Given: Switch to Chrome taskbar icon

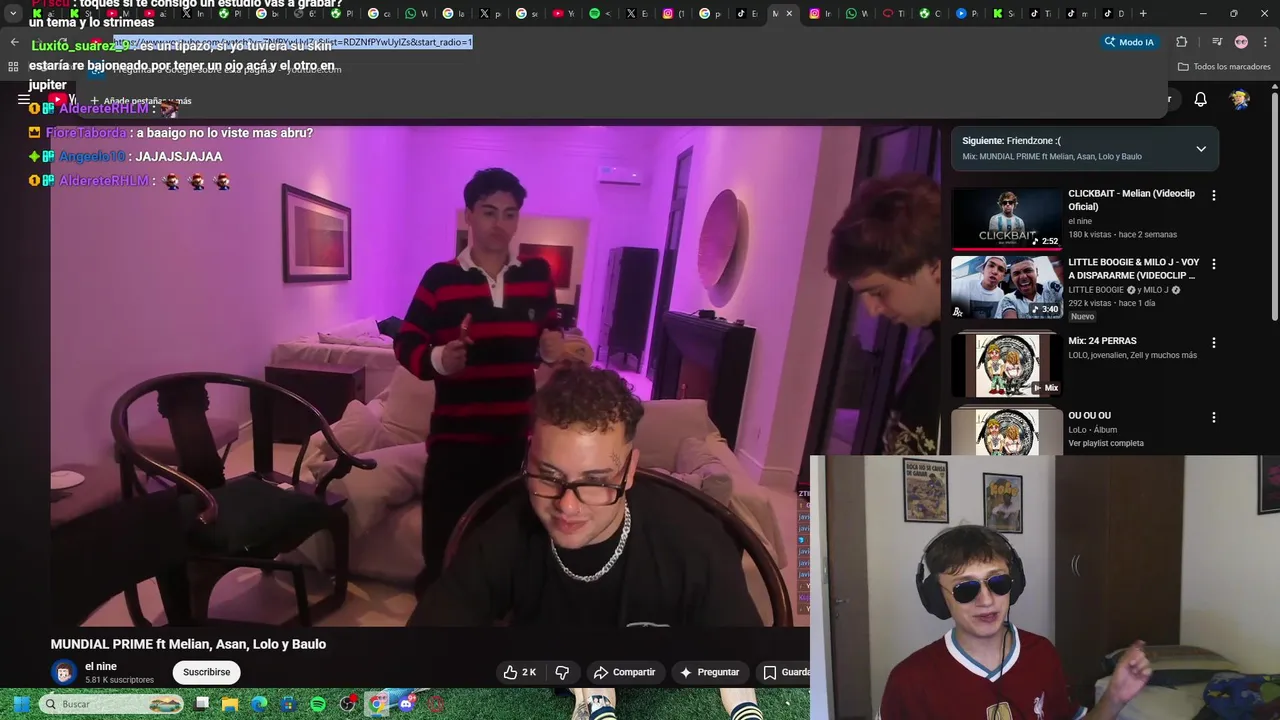Looking at the screenshot, I should pyautogui.click(x=377, y=704).
